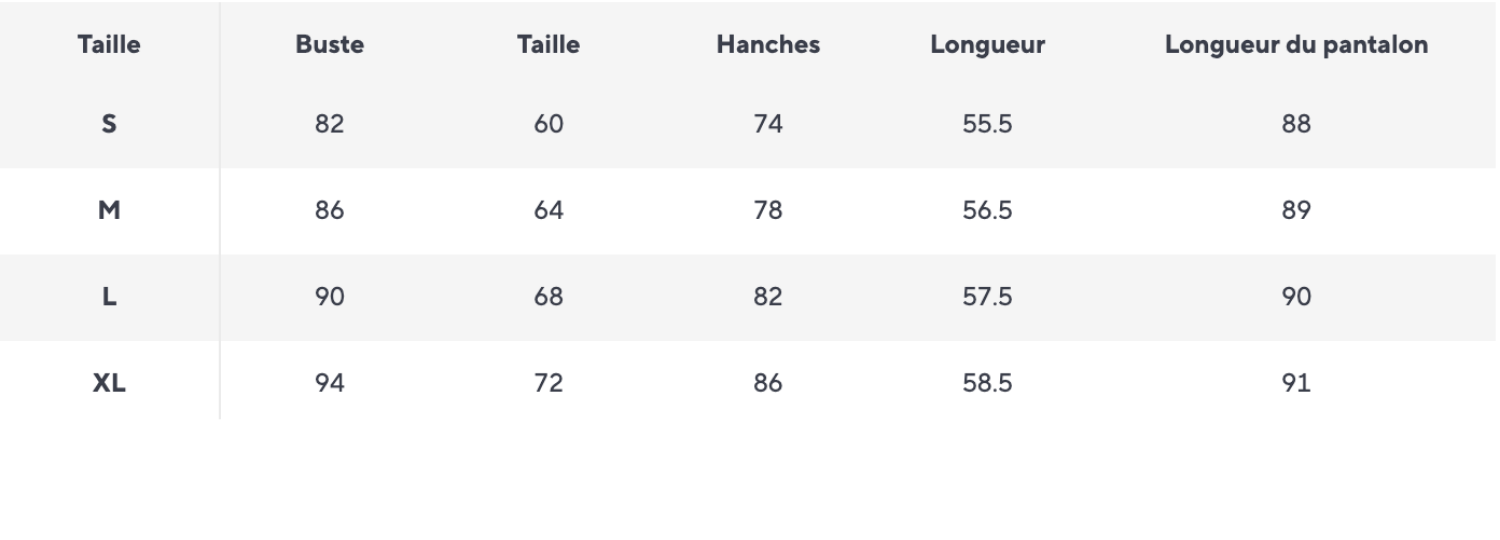Click the Buste column header
This screenshot has height=540, width=1500.
click(x=329, y=45)
